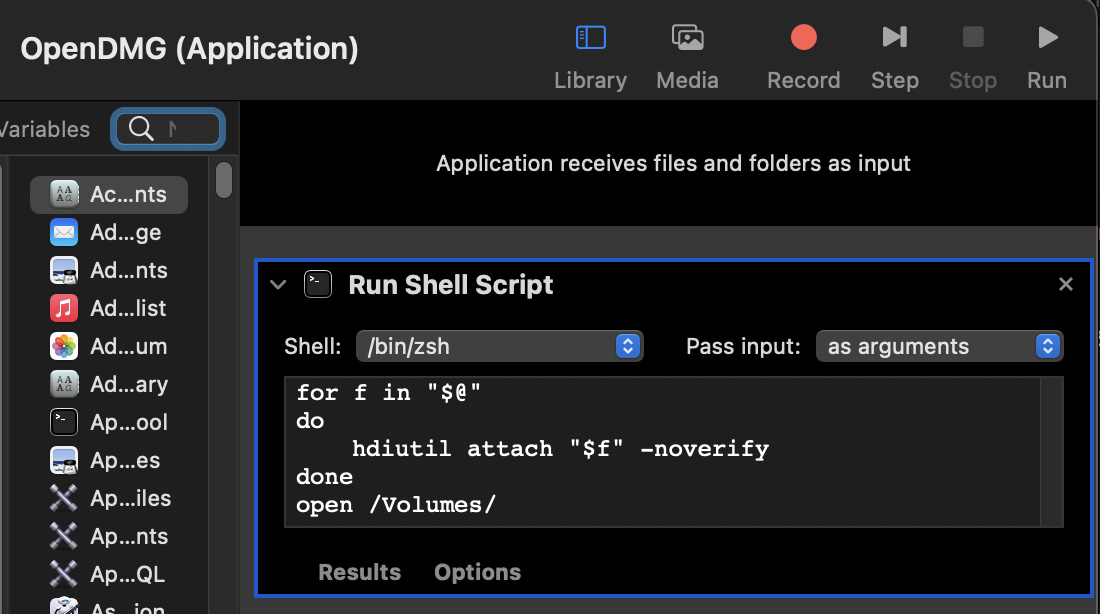The width and height of the screenshot is (1100, 614).
Task: Toggle the Library sidebar icon
Action: click(x=590, y=38)
